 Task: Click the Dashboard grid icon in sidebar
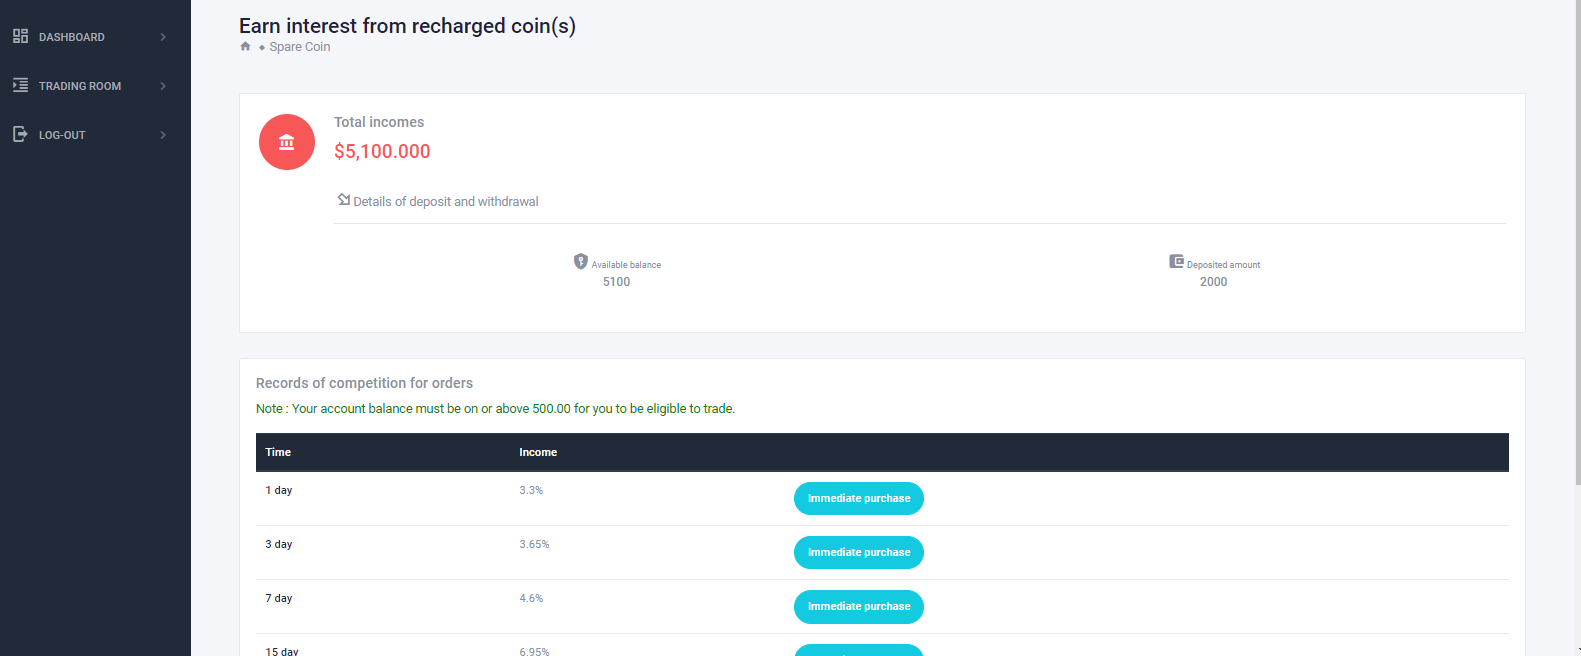coord(20,36)
